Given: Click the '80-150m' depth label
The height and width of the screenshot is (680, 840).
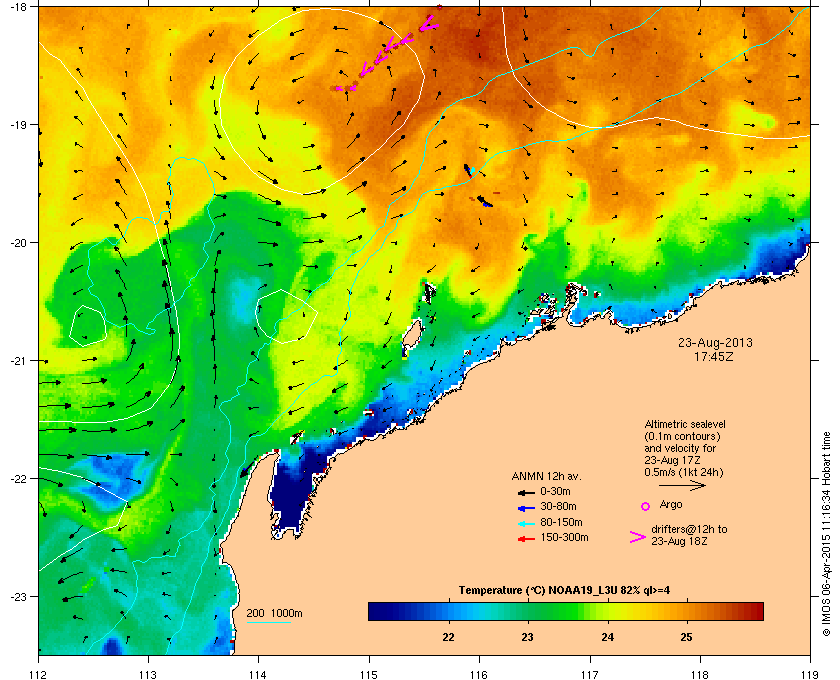Looking at the screenshot, I should point(561,522).
